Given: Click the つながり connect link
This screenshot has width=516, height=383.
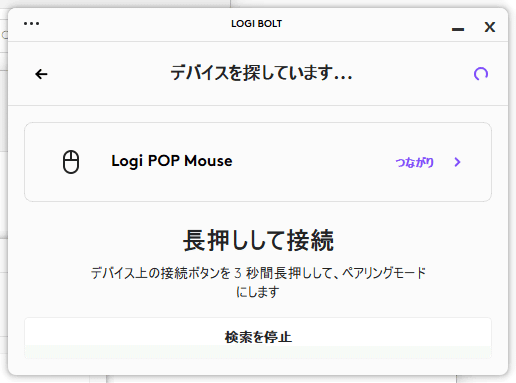Looking at the screenshot, I should point(414,162).
